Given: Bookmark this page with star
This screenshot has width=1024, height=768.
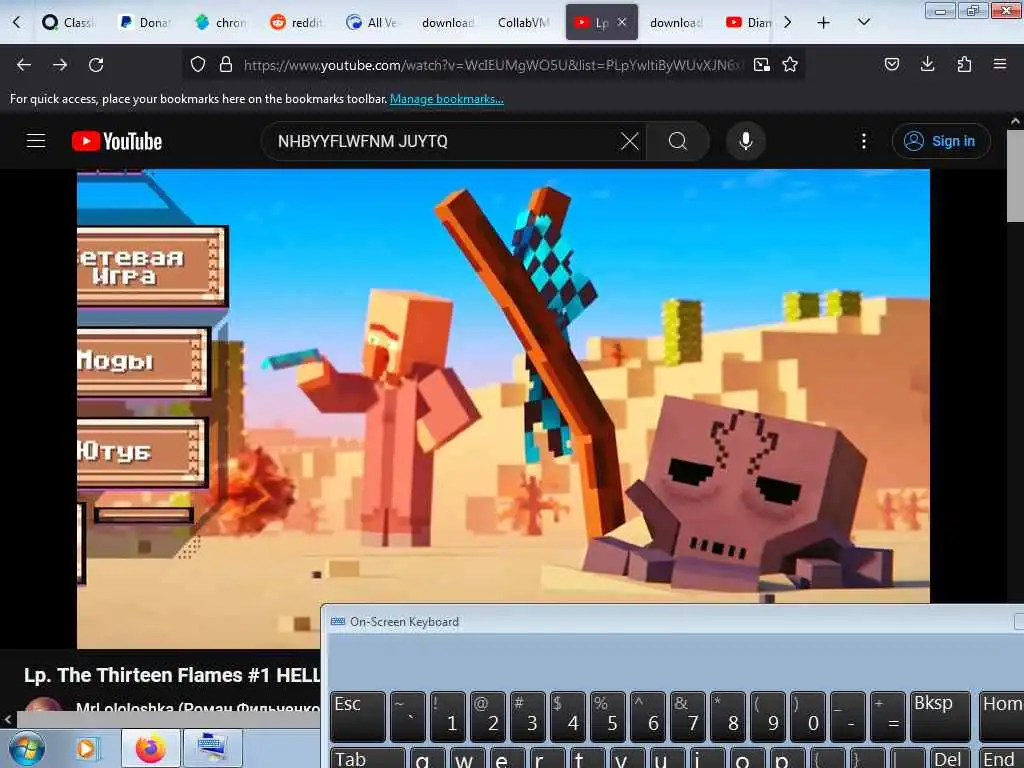Looking at the screenshot, I should click(790, 64).
